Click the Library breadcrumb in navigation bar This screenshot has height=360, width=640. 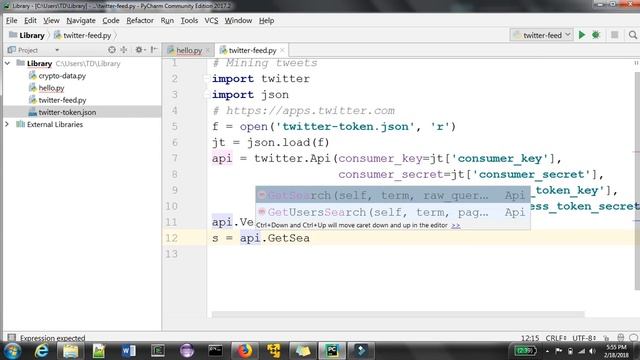27,36
